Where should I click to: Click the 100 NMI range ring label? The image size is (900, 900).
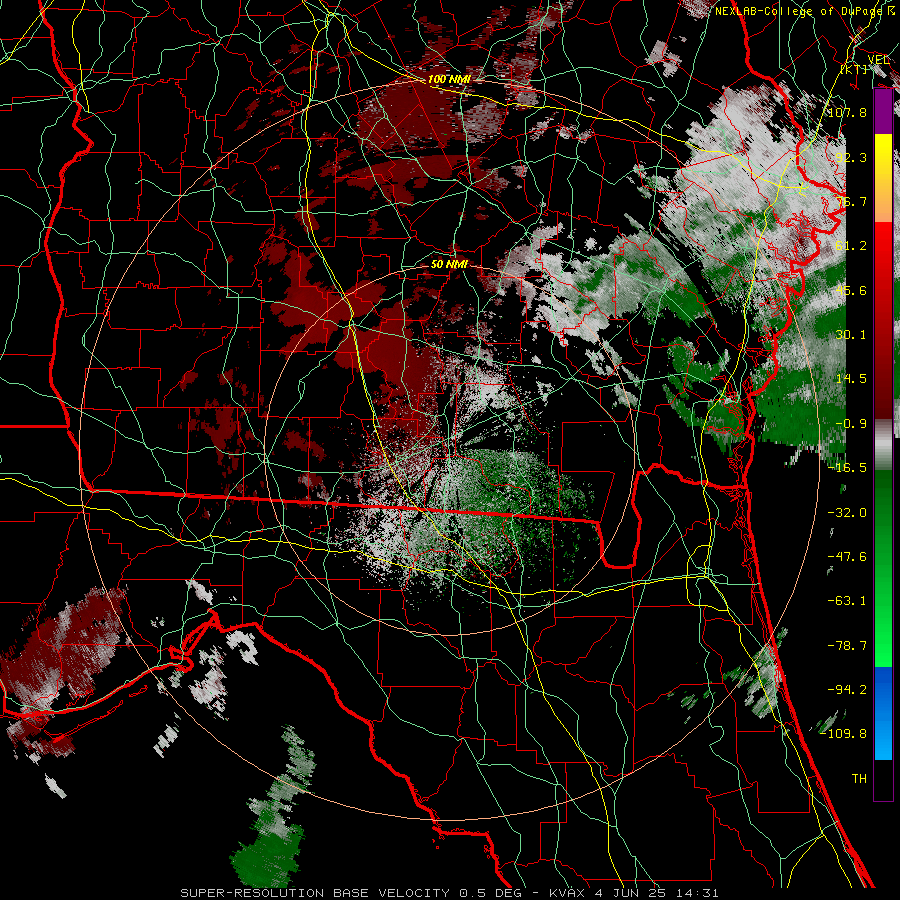pos(449,79)
